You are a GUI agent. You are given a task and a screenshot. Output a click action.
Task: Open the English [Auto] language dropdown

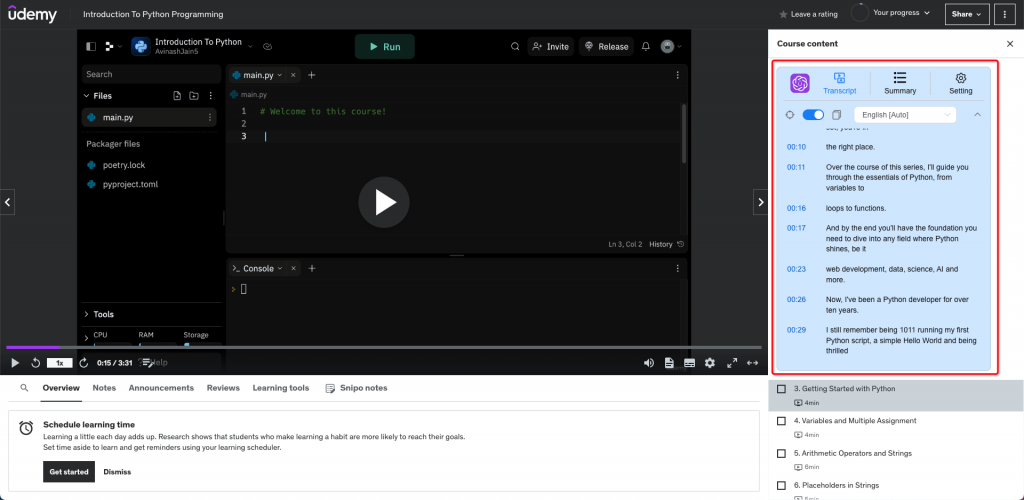tap(905, 115)
